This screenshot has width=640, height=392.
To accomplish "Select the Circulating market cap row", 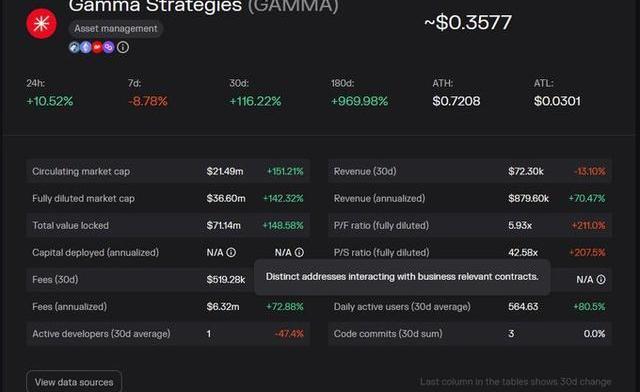I will click(168, 171).
